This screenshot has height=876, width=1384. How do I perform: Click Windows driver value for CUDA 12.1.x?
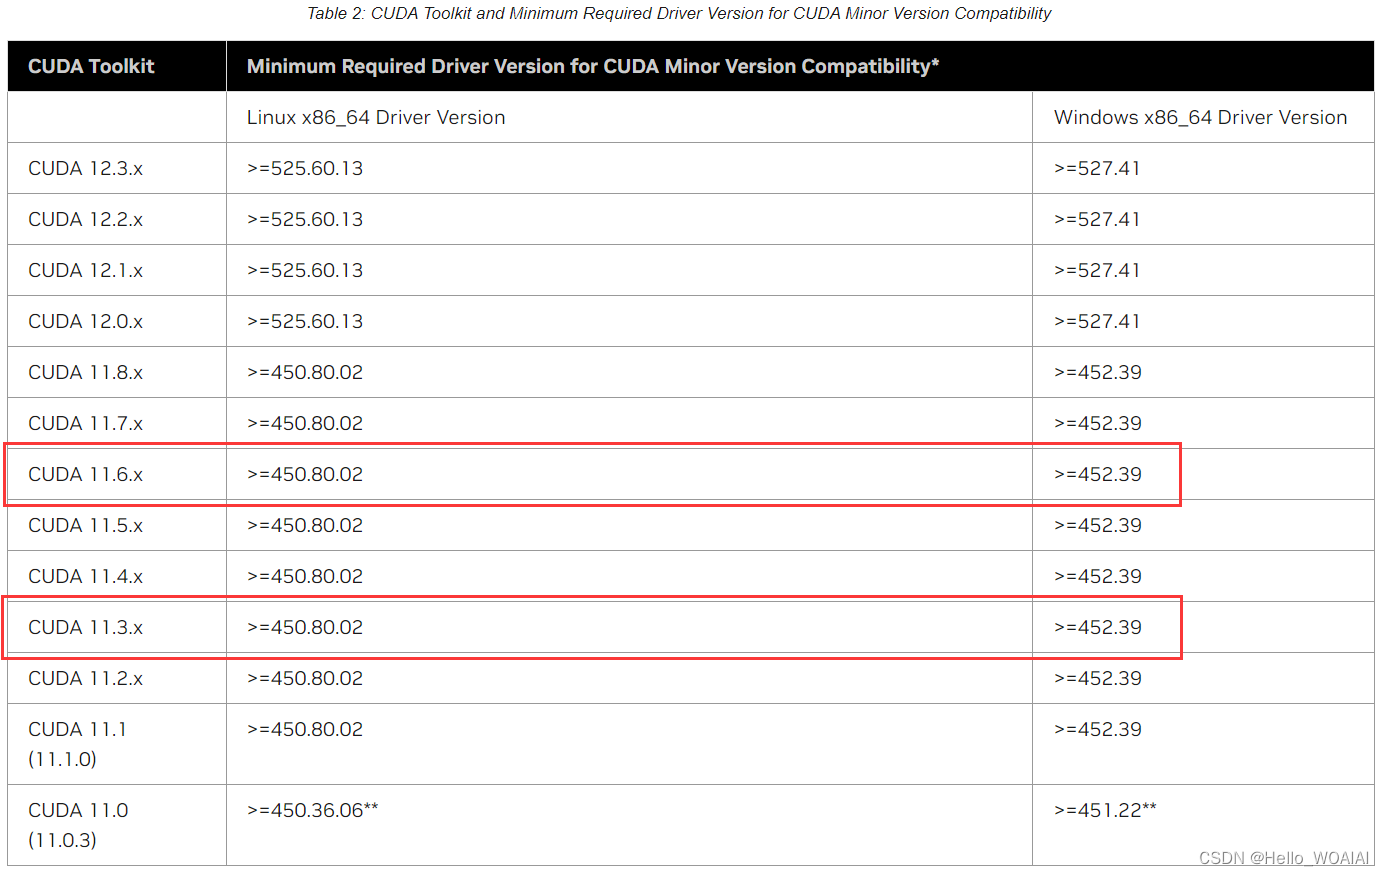[1097, 271]
